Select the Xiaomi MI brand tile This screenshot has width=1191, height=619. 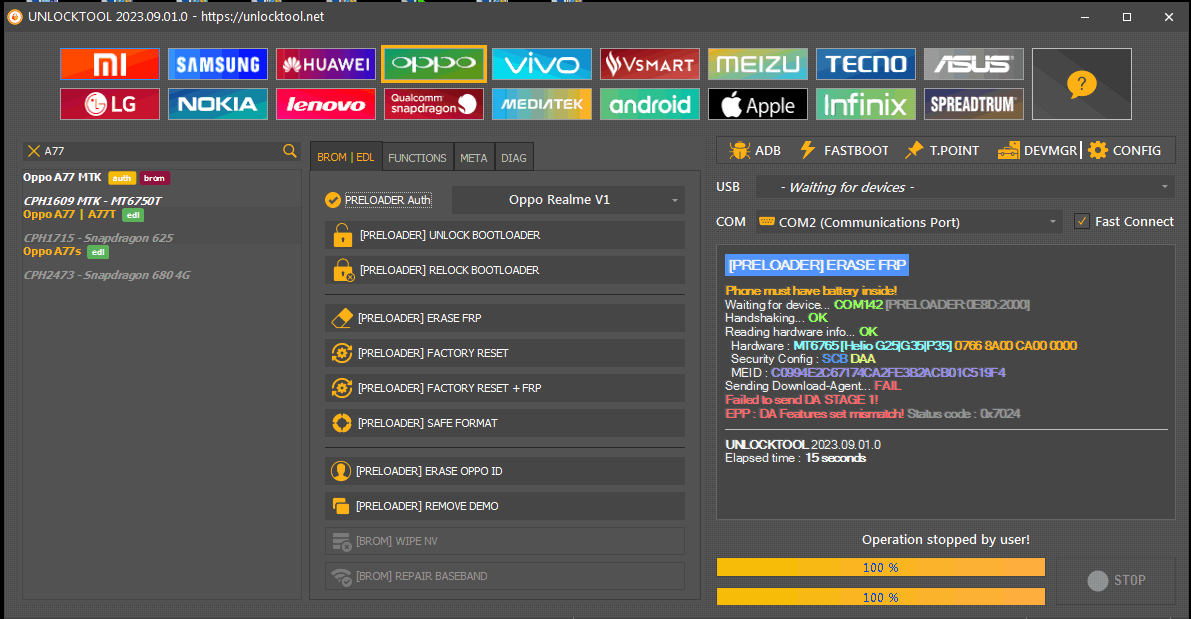[109, 65]
